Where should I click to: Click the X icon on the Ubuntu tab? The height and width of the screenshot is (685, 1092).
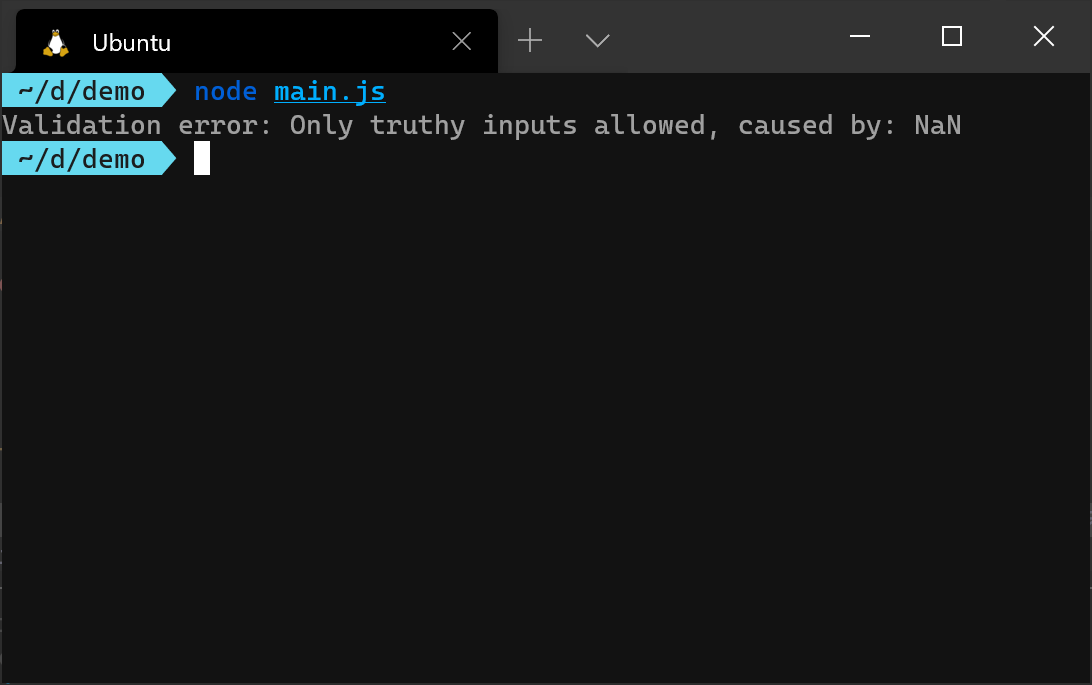[x=461, y=41]
